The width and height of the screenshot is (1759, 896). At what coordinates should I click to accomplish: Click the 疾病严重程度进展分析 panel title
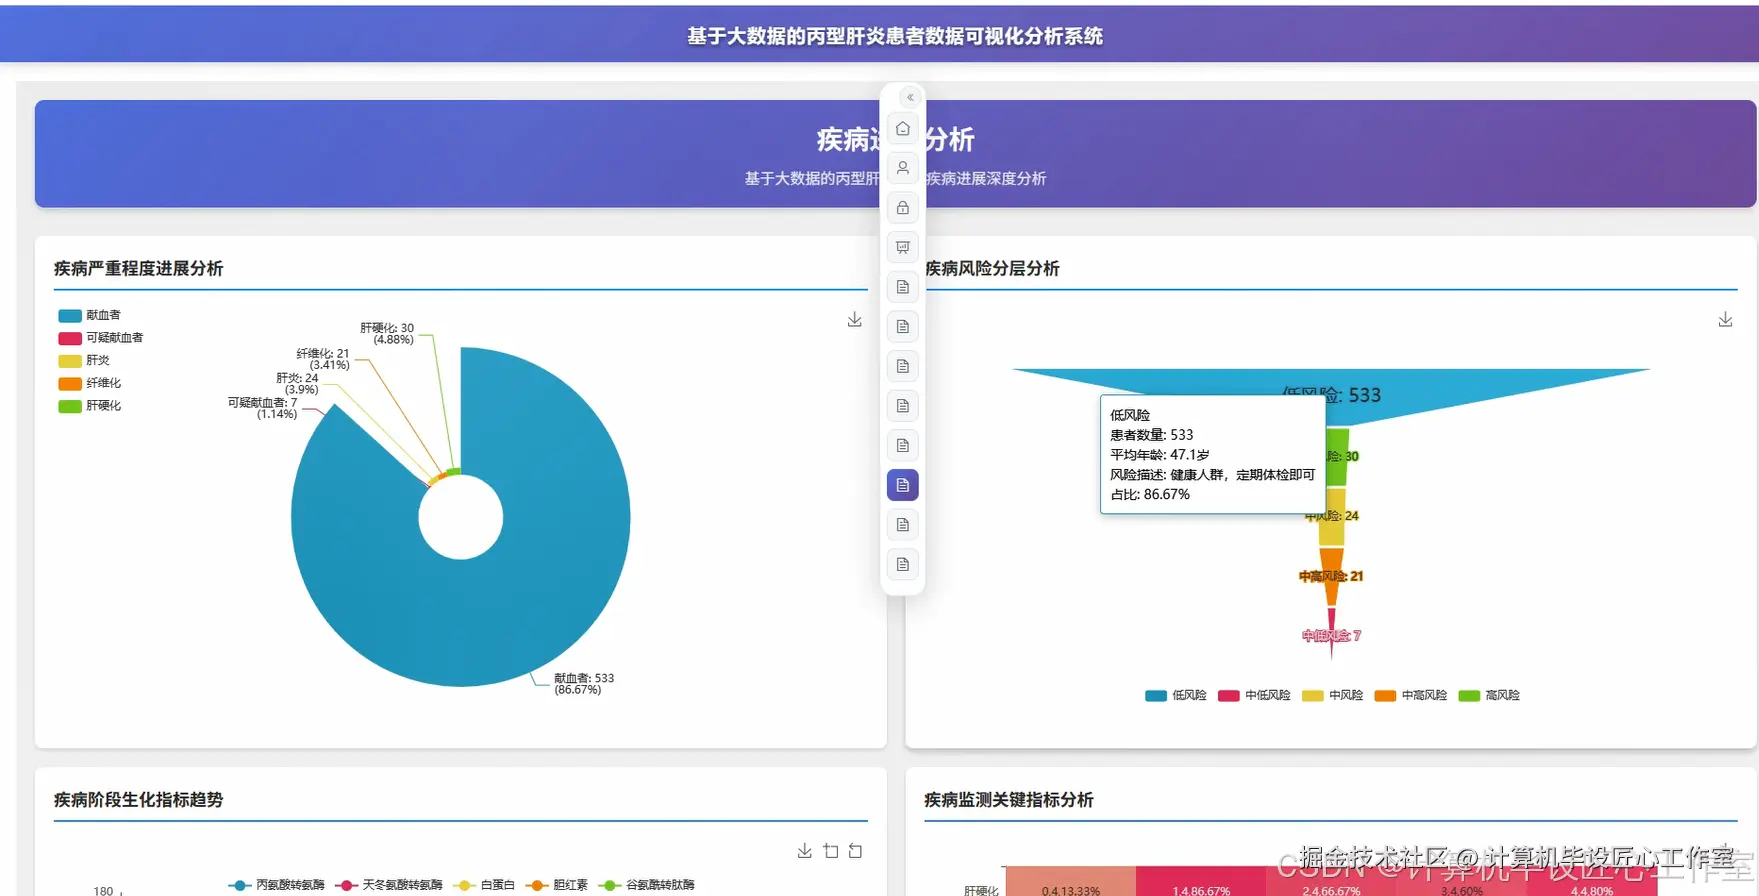click(x=138, y=268)
